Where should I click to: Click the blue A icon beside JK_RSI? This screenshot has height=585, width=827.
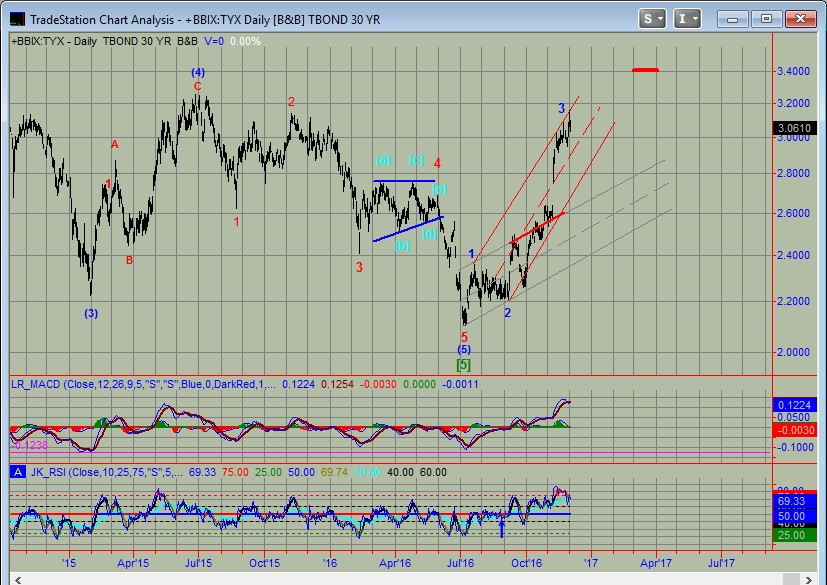(x=18, y=472)
